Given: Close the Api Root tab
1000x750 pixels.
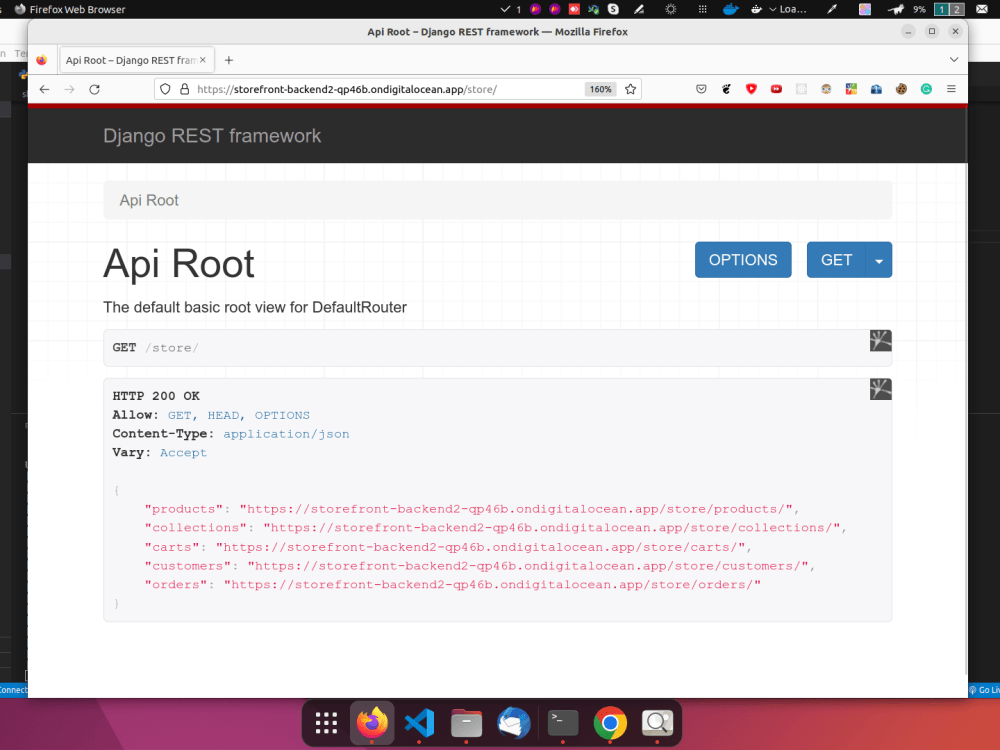Looking at the screenshot, I should [x=203, y=60].
